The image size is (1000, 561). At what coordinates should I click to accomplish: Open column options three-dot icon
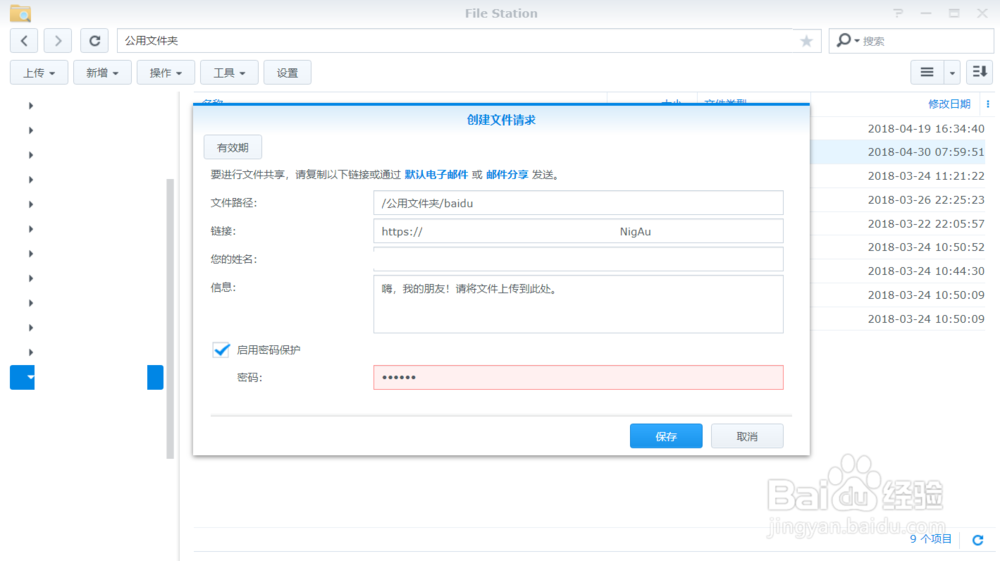(988, 104)
